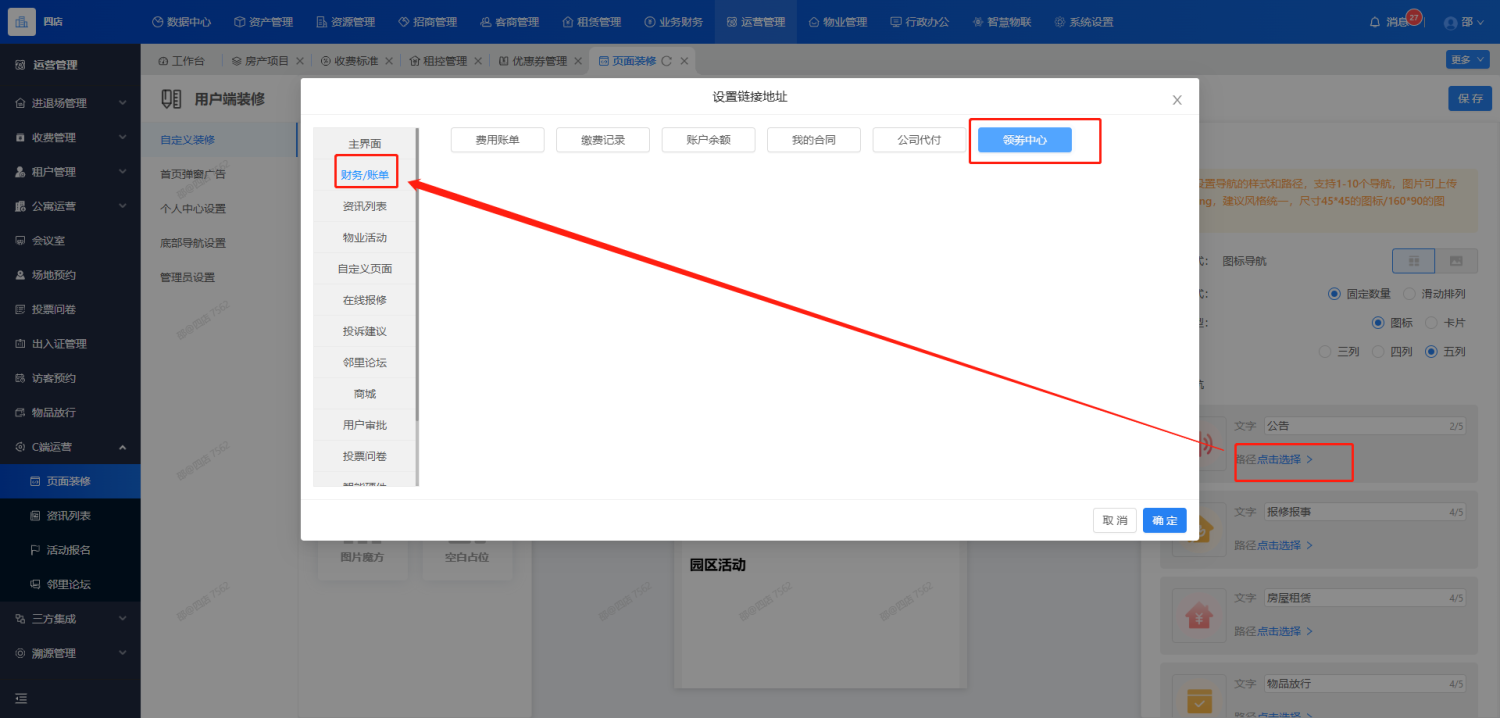Close the link address dialog
This screenshot has width=1500, height=718.
pyautogui.click(x=1177, y=99)
